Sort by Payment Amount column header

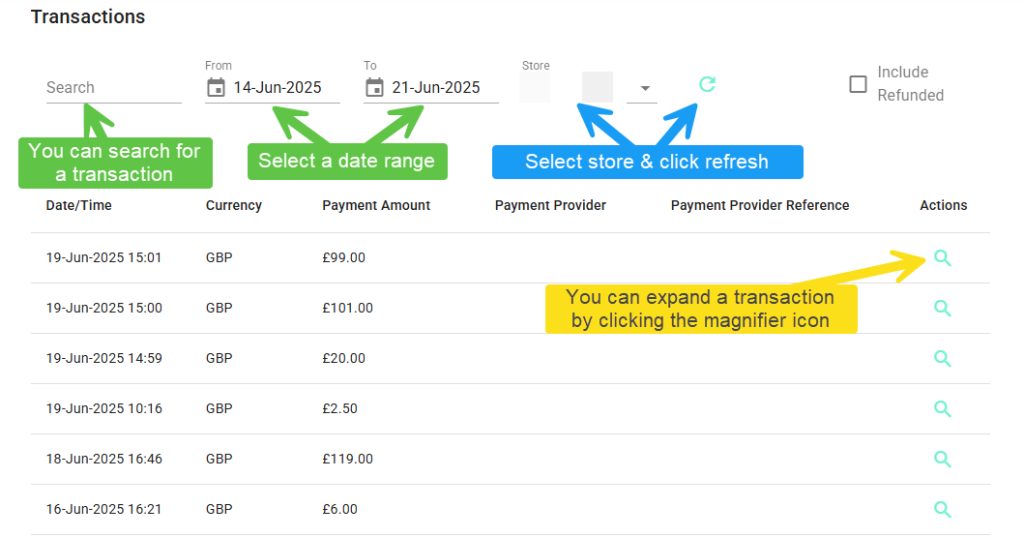coord(376,205)
